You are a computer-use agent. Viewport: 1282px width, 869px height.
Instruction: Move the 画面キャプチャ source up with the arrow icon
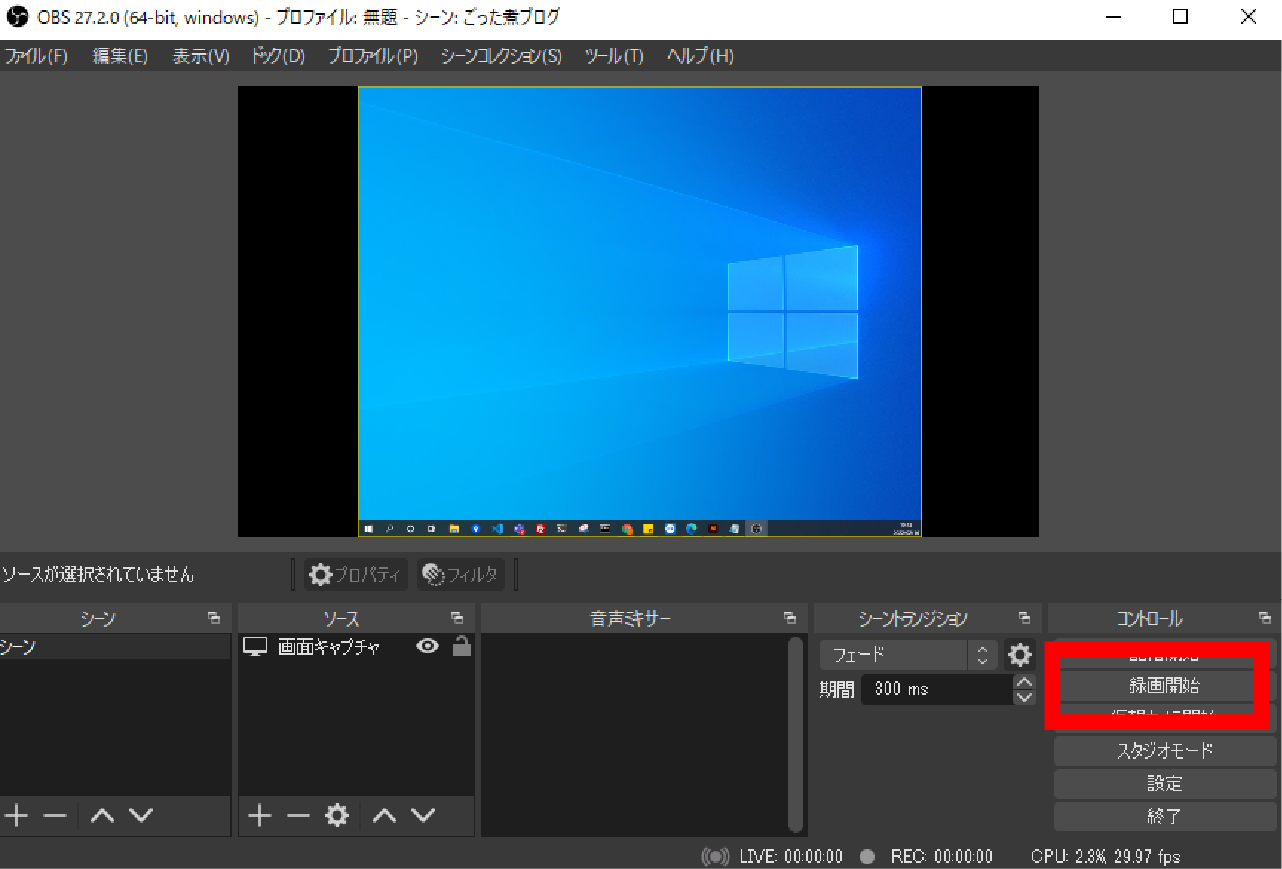384,816
